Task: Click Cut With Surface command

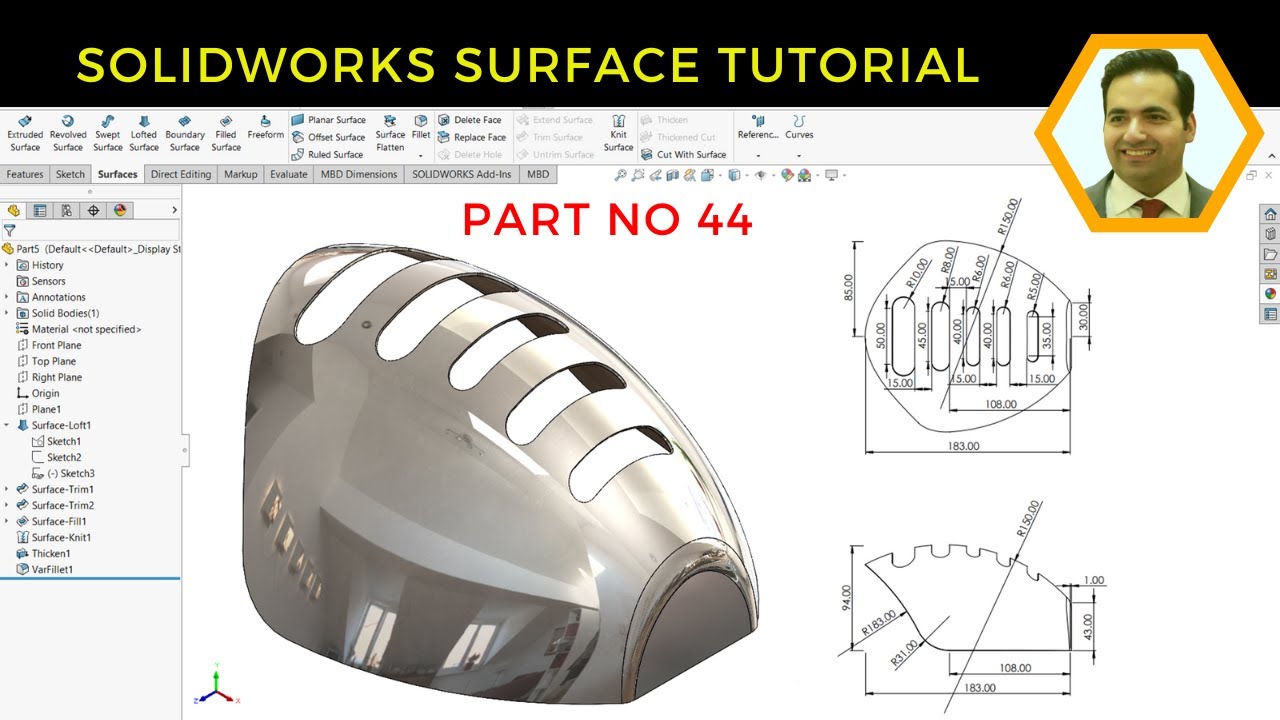Action: point(683,154)
